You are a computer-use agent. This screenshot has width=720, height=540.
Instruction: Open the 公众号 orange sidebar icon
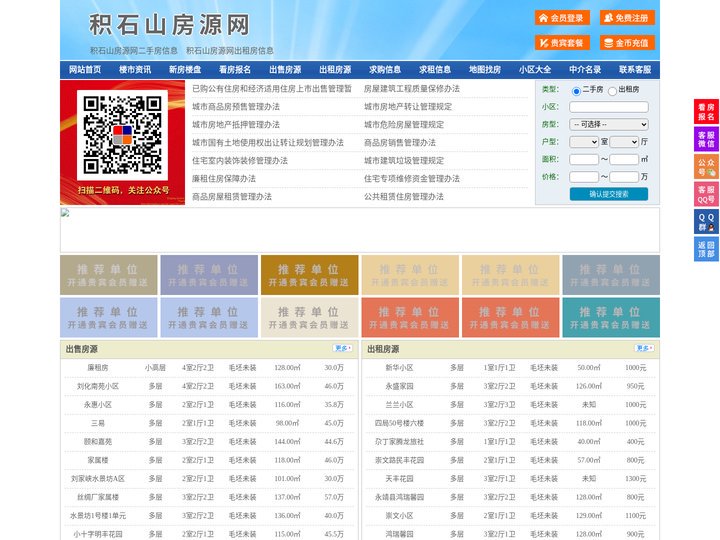point(706,167)
